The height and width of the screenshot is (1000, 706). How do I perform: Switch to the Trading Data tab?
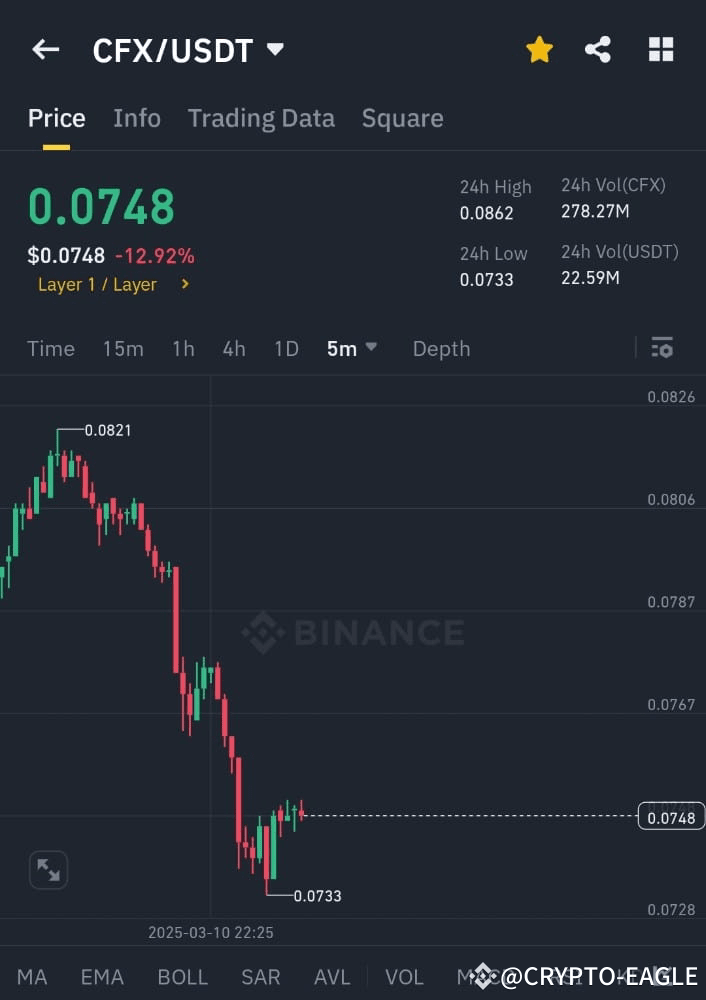click(x=261, y=118)
